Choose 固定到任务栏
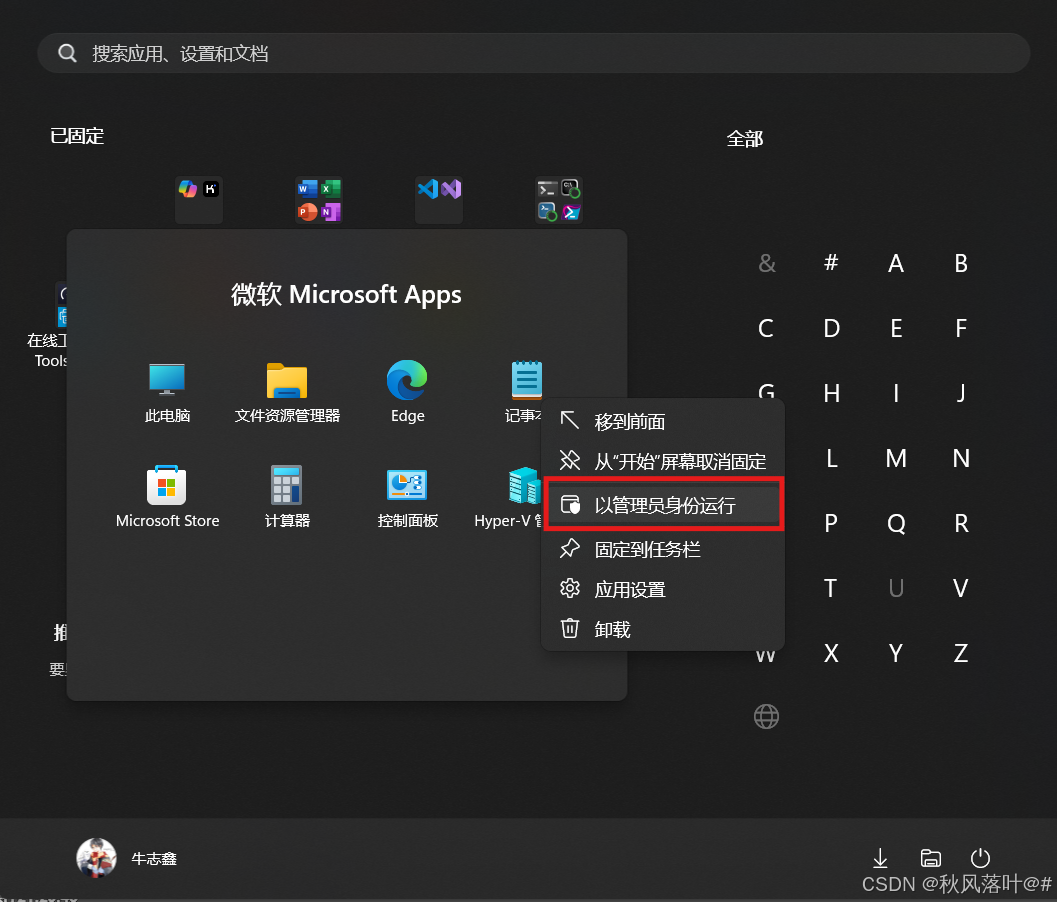1057x902 pixels. pyautogui.click(x=663, y=549)
